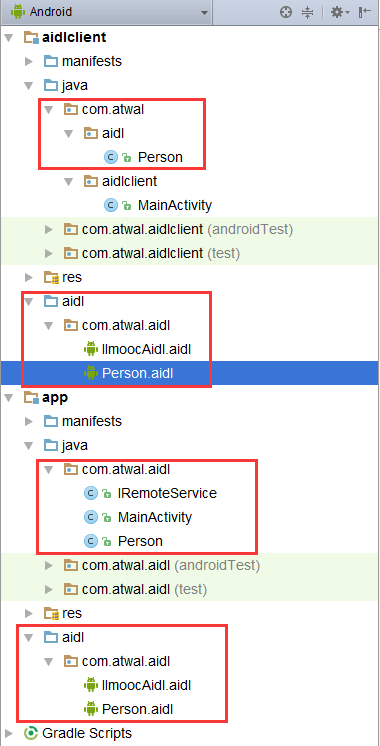This screenshot has width=380, height=746.
Task: Expand the Gradle Scripts node
Action: (9, 733)
